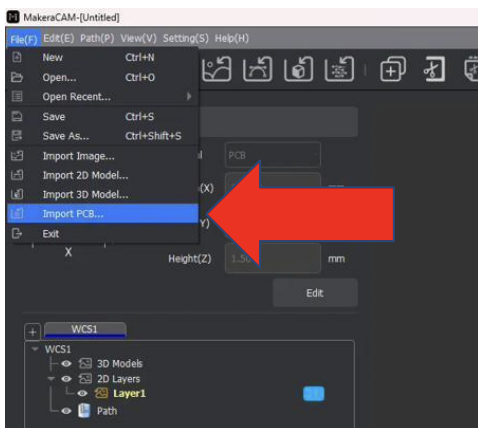478x428 pixels.
Task: Toggle visibility of 3D Models
Action: 66,363
